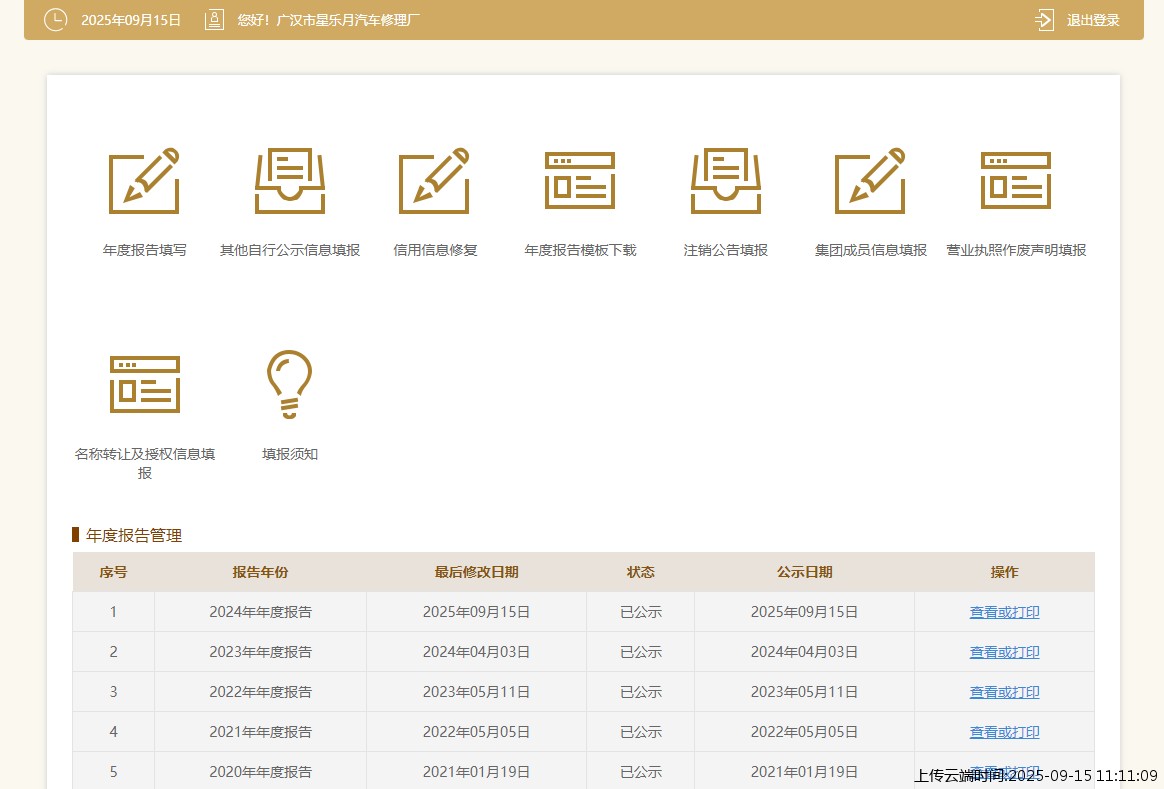Click 2022年05月05日 in 公示日期 column
The height and width of the screenshot is (789, 1164).
coord(805,732)
